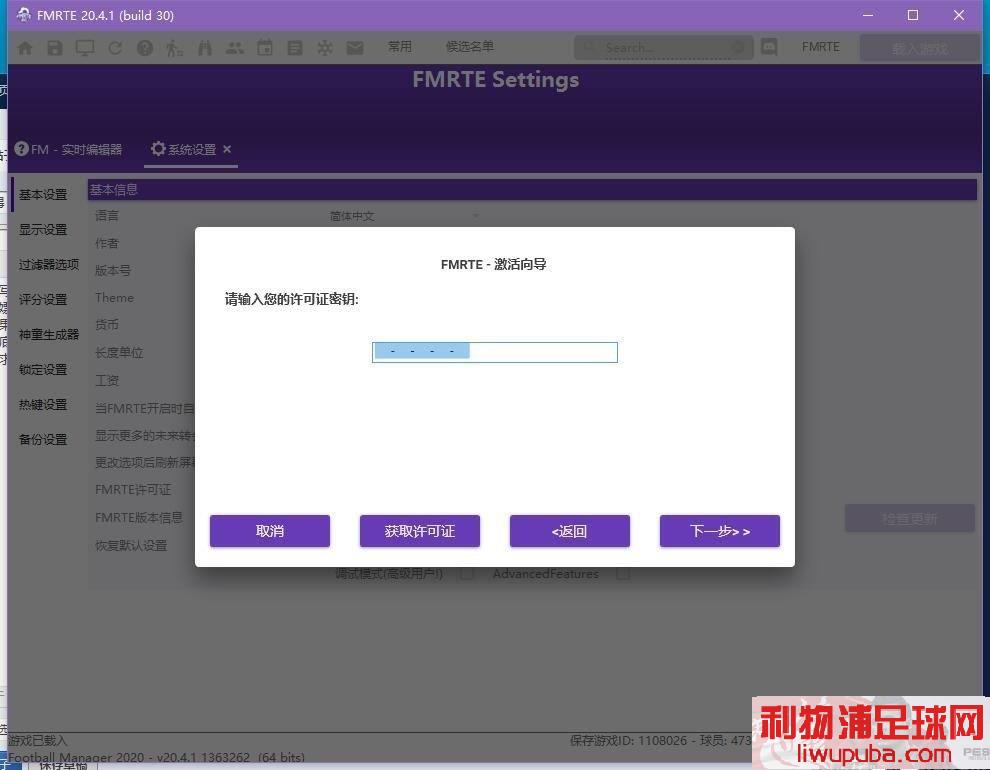Select the 系统设置 tab
The image size is (990, 770).
pos(192,149)
